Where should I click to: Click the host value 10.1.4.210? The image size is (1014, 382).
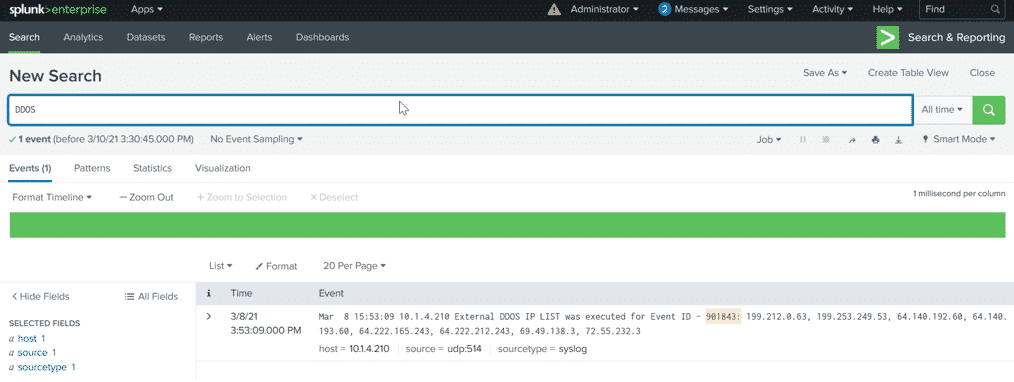tap(368, 349)
